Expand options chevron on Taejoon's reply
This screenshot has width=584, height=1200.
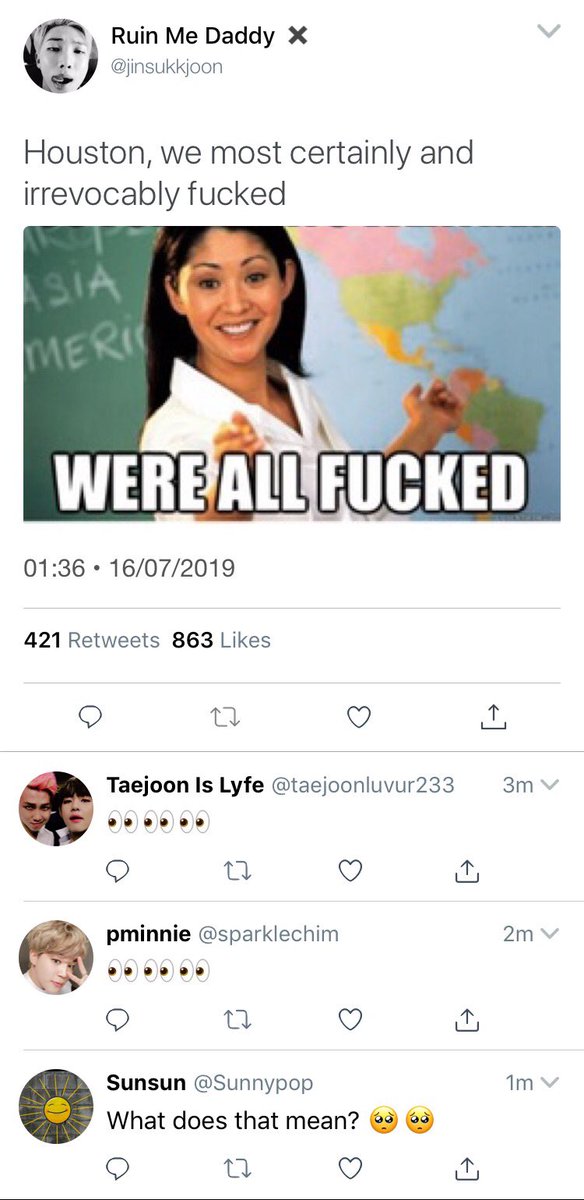pos(548,786)
